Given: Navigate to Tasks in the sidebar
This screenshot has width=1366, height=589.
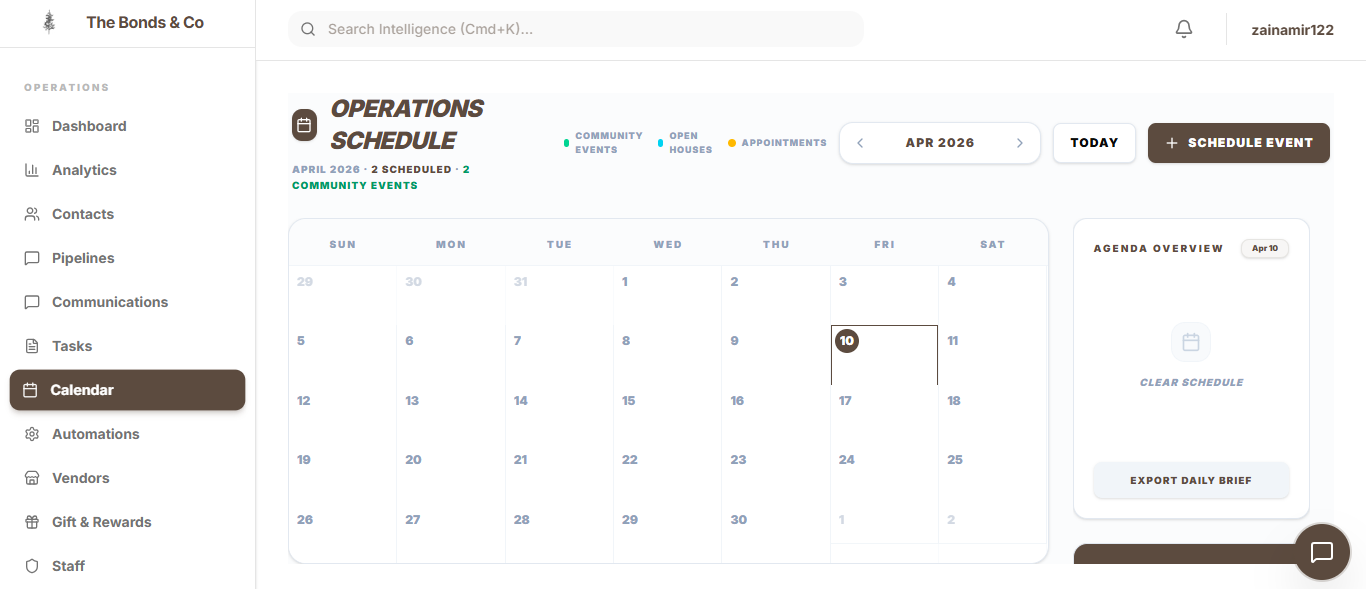Looking at the screenshot, I should tap(72, 346).
